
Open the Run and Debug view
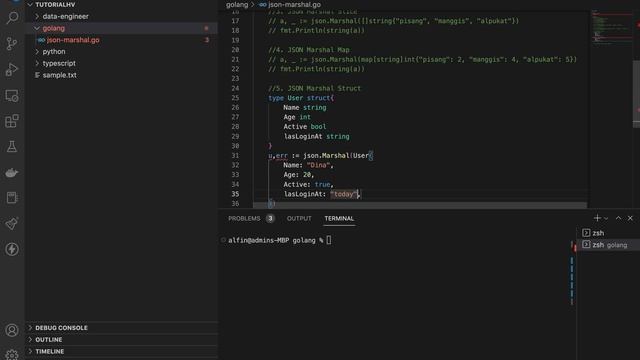point(12,69)
